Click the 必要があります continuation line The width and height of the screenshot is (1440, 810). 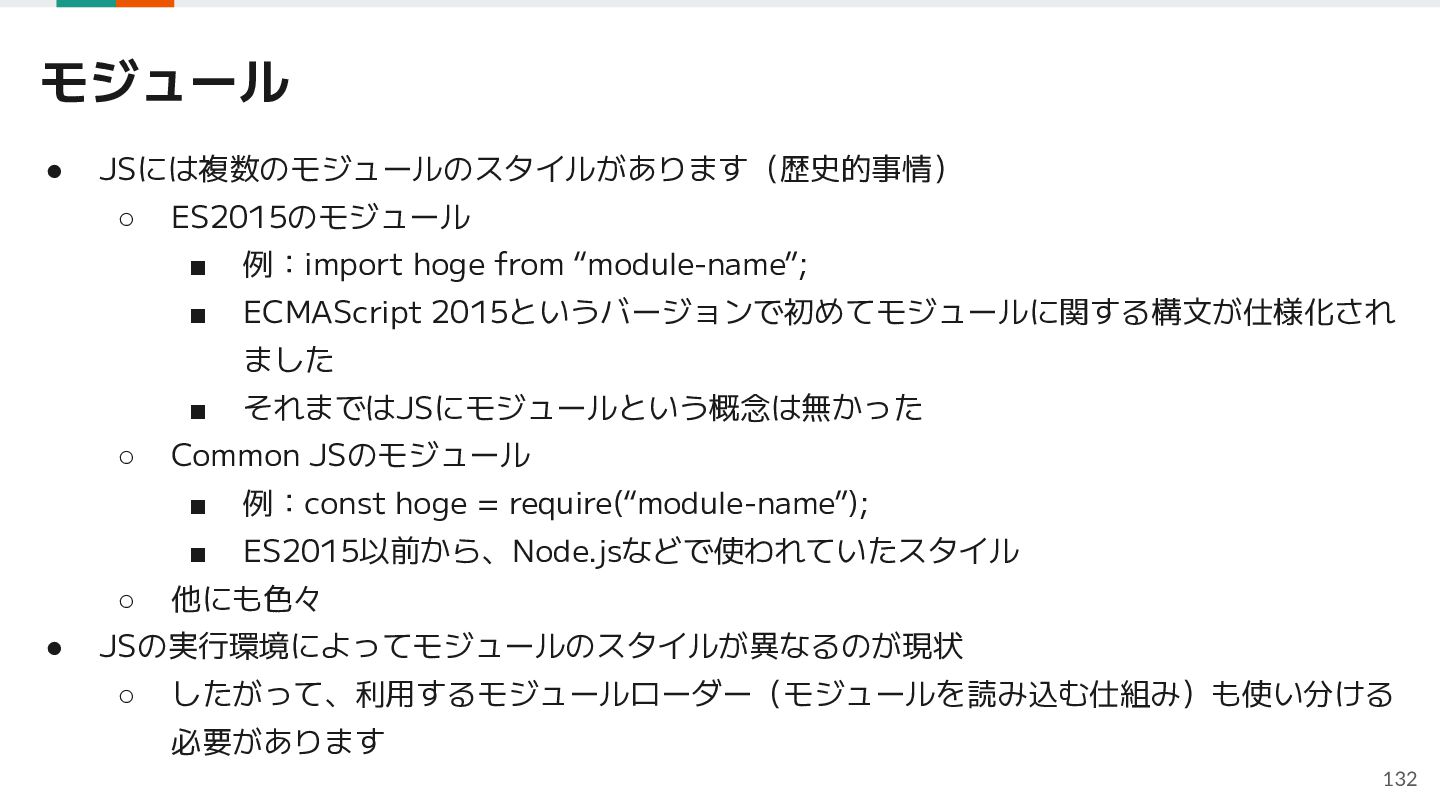click(x=278, y=742)
